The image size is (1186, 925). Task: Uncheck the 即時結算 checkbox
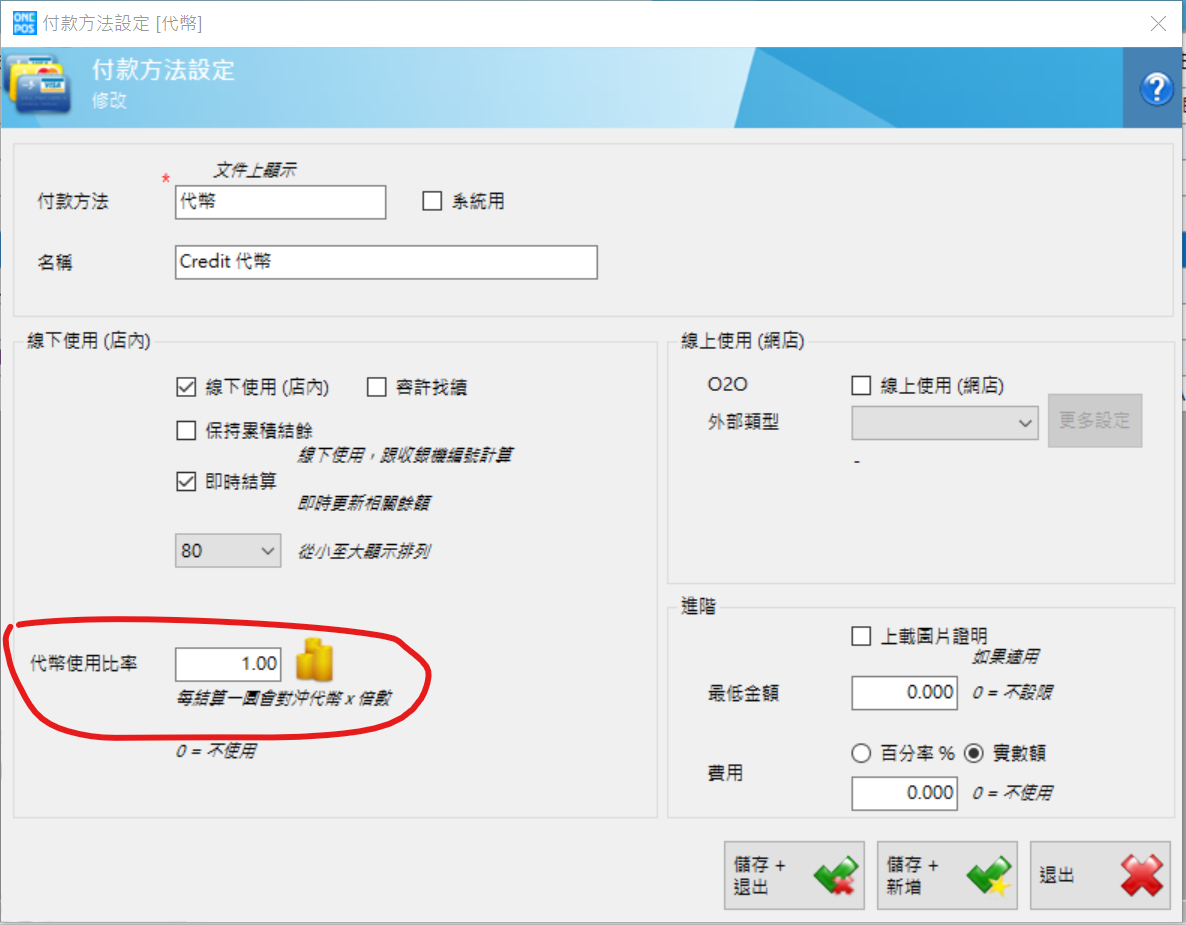[x=185, y=481]
